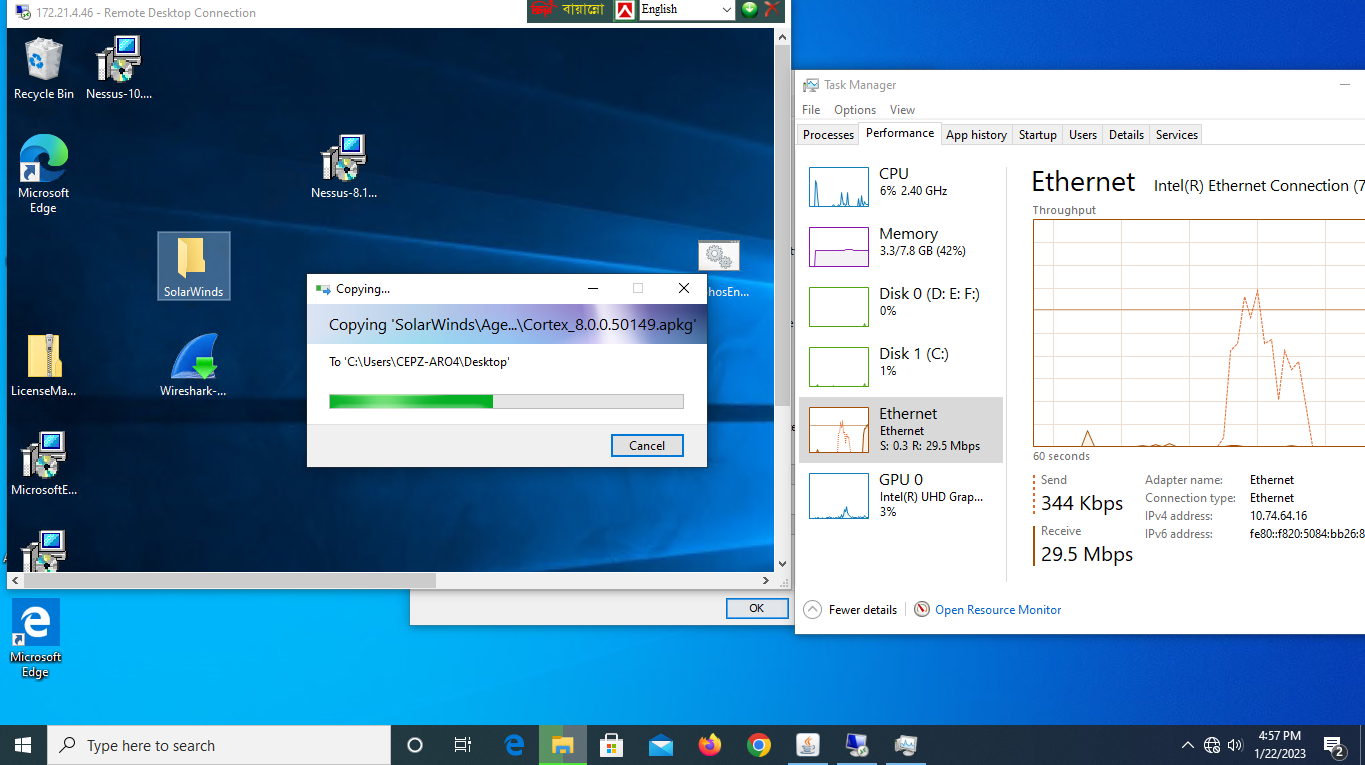
Task: Open Edge from the taskbar
Action: tap(514, 745)
